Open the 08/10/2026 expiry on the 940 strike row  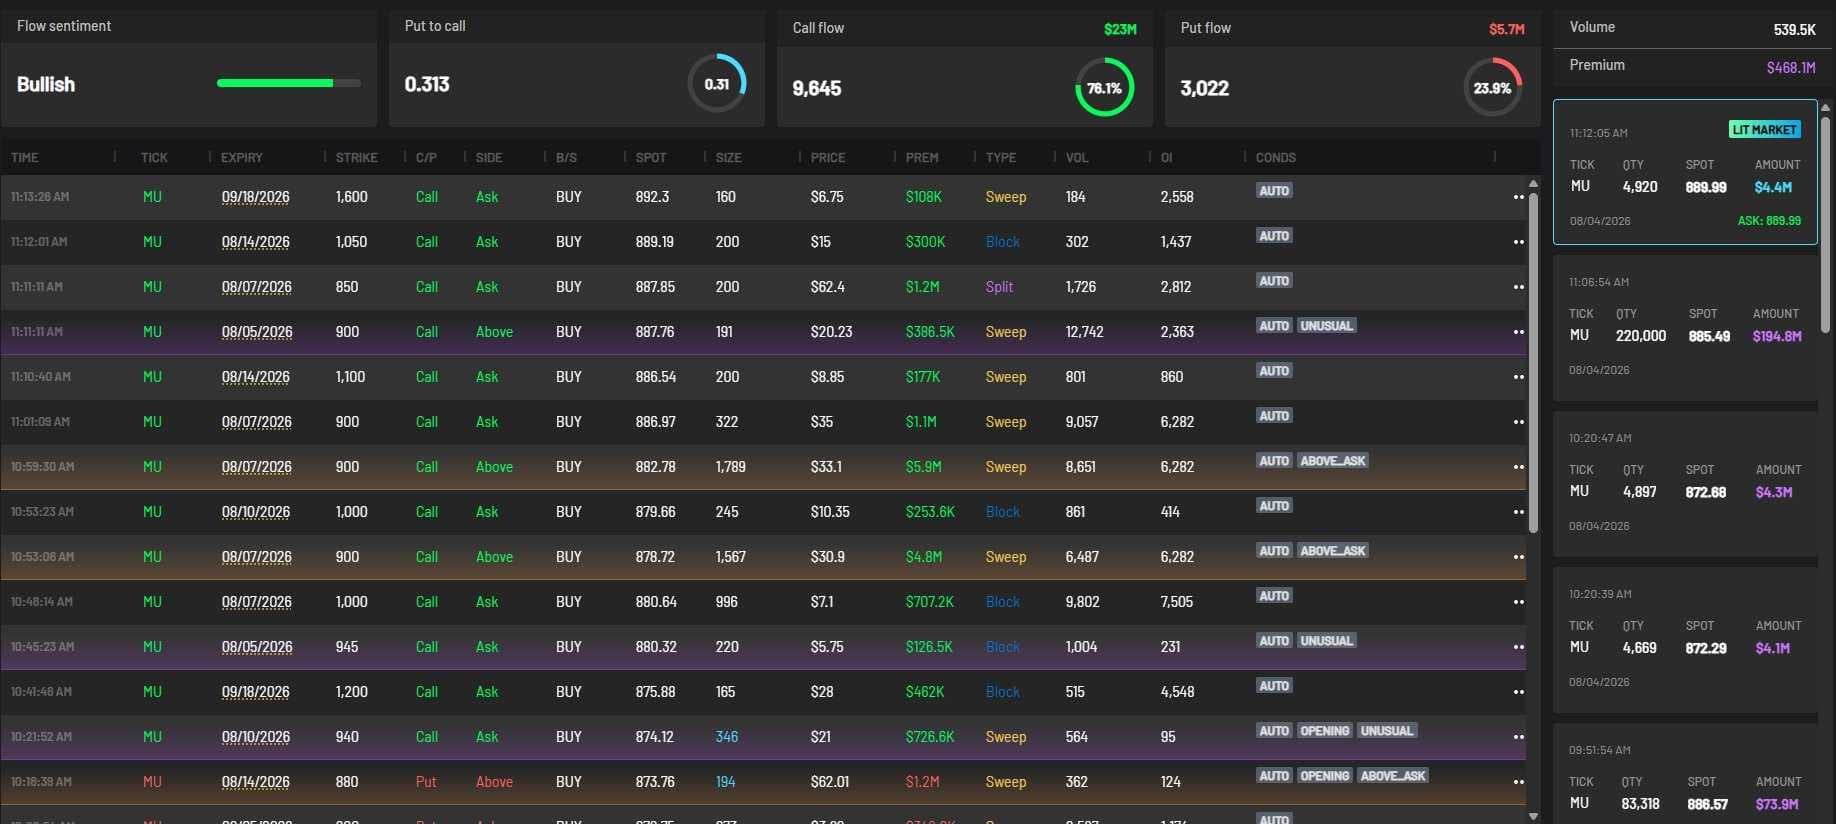coord(256,737)
